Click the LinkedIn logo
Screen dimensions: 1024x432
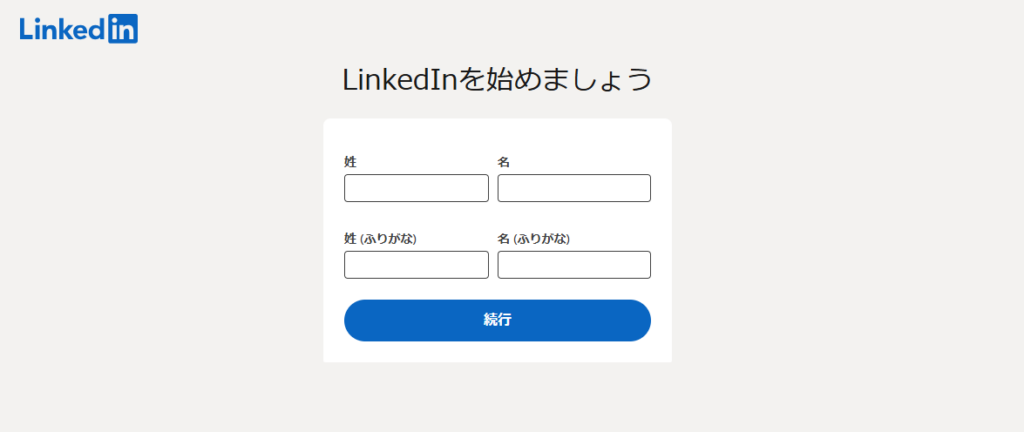click(78, 29)
